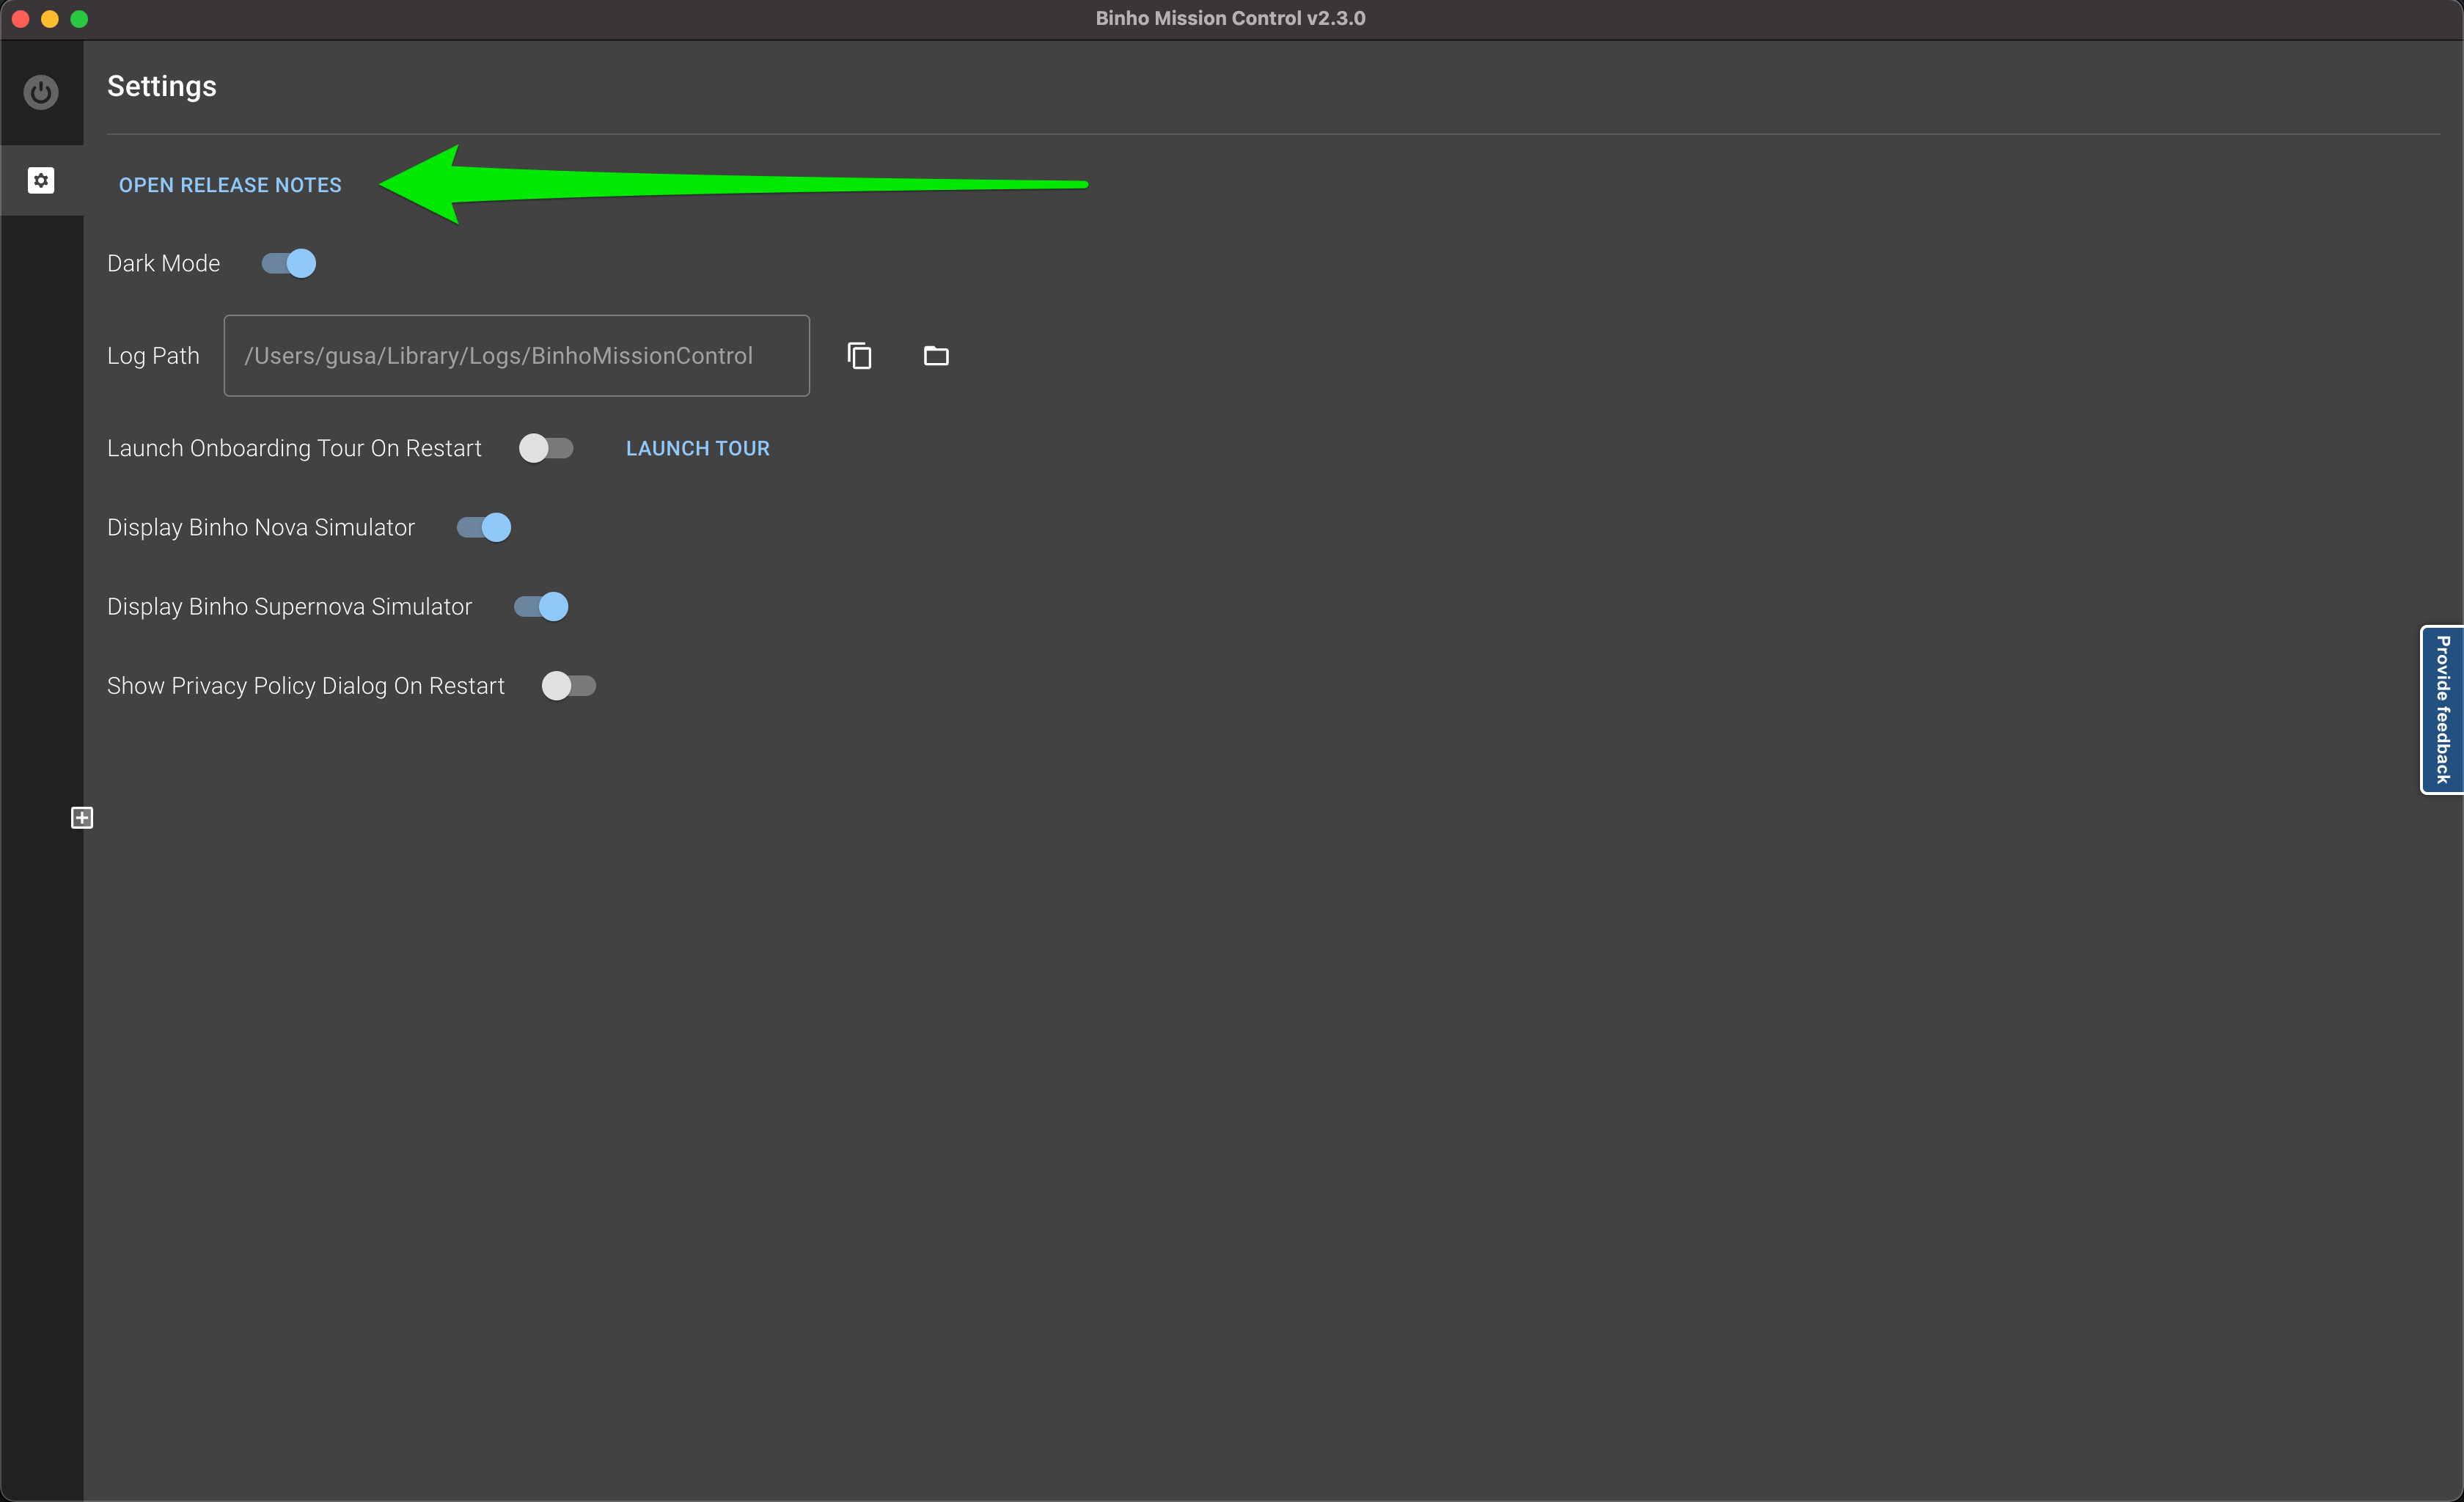Open release notes link
Image resolution: width=2464 pixels, height=1502 pixels.
click(x=230, y=185)
